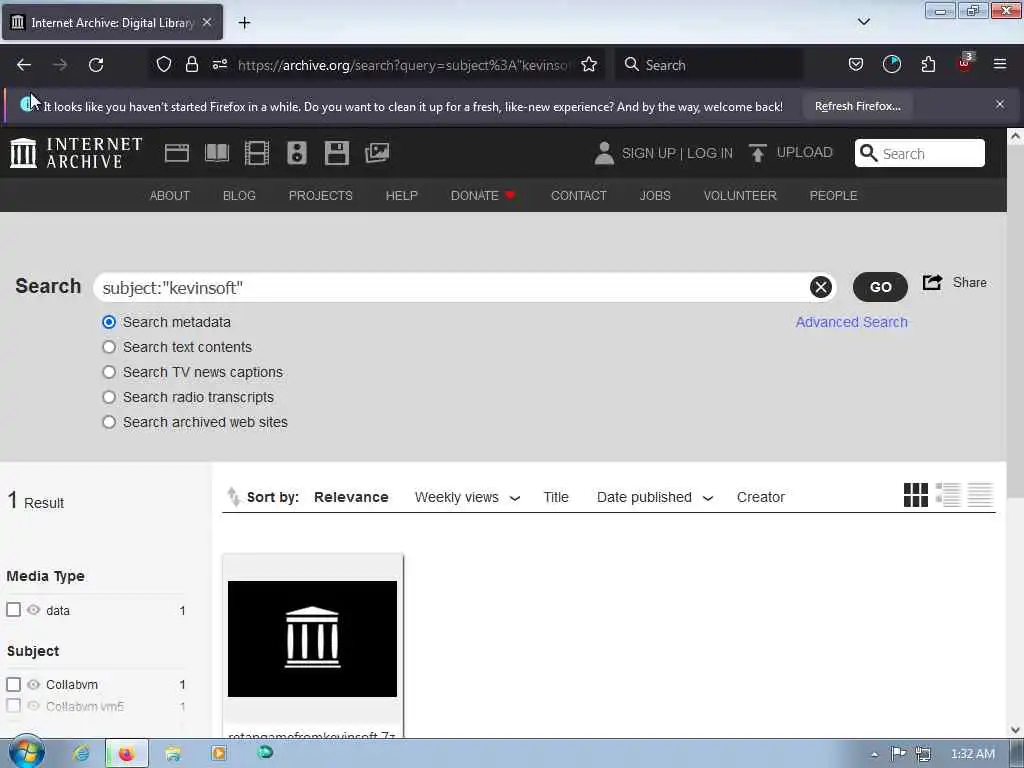The height and width of the screenshot is (768, 1024).
Task: Click the SIGN UP link
Action: pos(648,153)
